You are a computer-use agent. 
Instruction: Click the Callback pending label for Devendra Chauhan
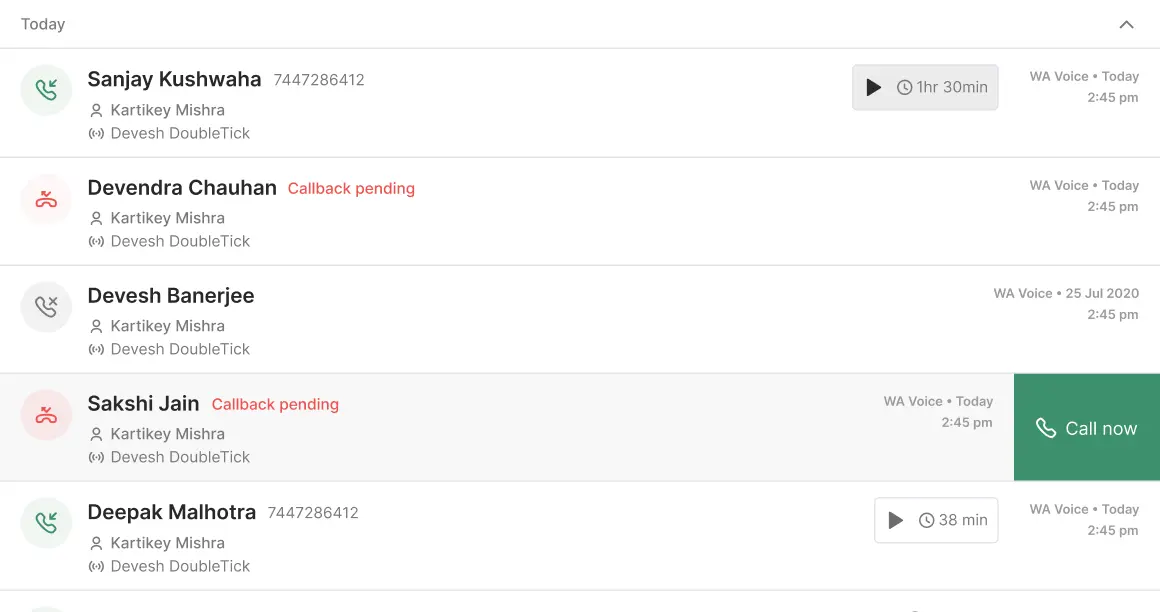(x=351, y=188)
